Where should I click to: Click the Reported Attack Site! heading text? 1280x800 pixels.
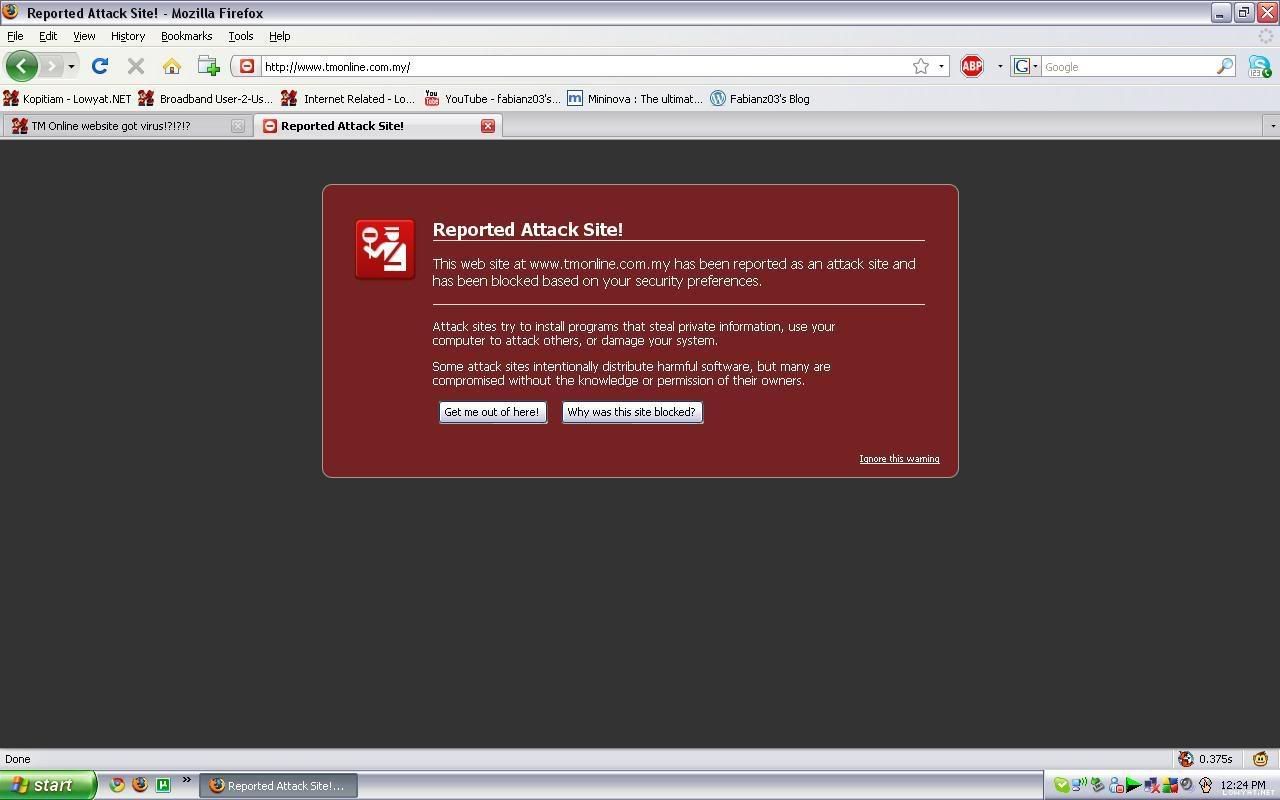pyautogui.click(x=528, y=230)
